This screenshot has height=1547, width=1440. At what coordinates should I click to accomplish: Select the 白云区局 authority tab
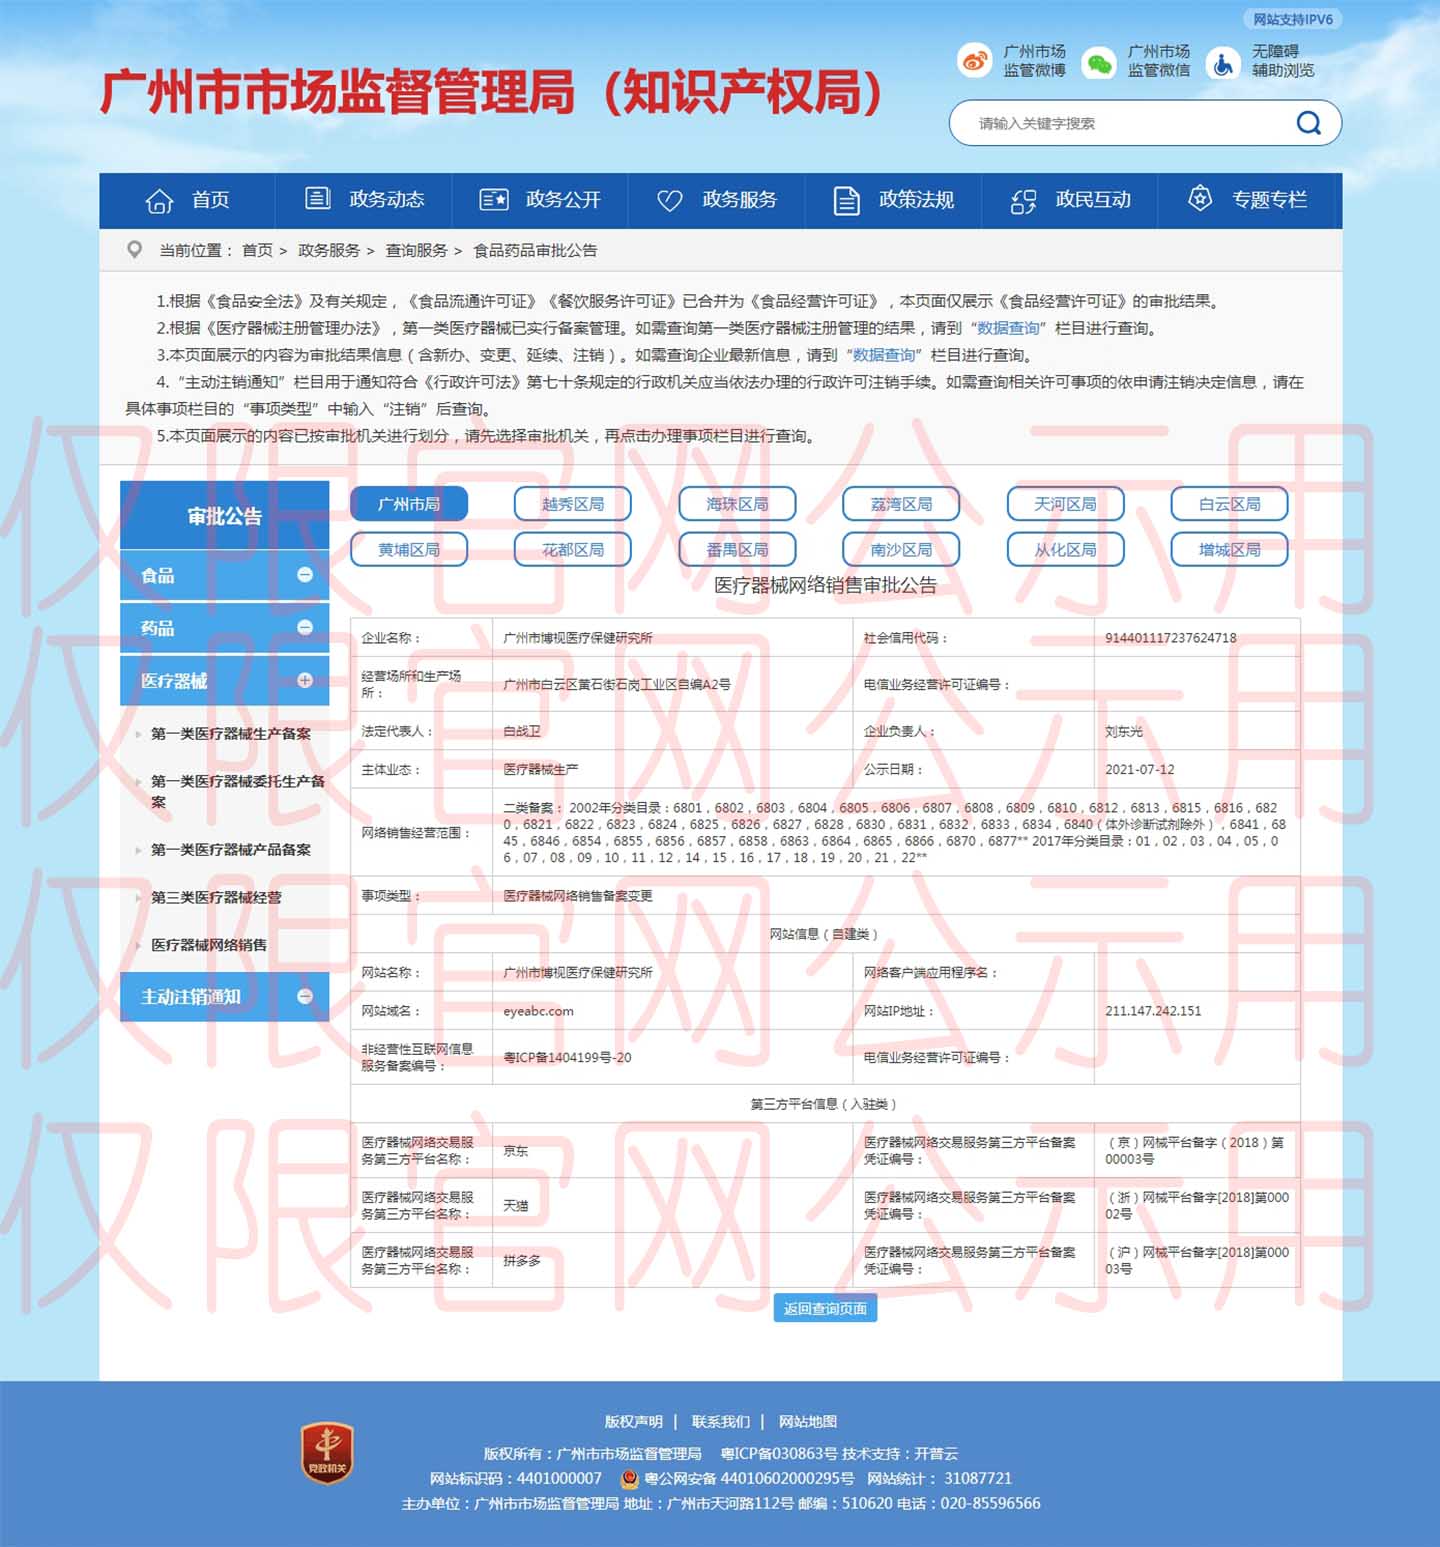1229,504
